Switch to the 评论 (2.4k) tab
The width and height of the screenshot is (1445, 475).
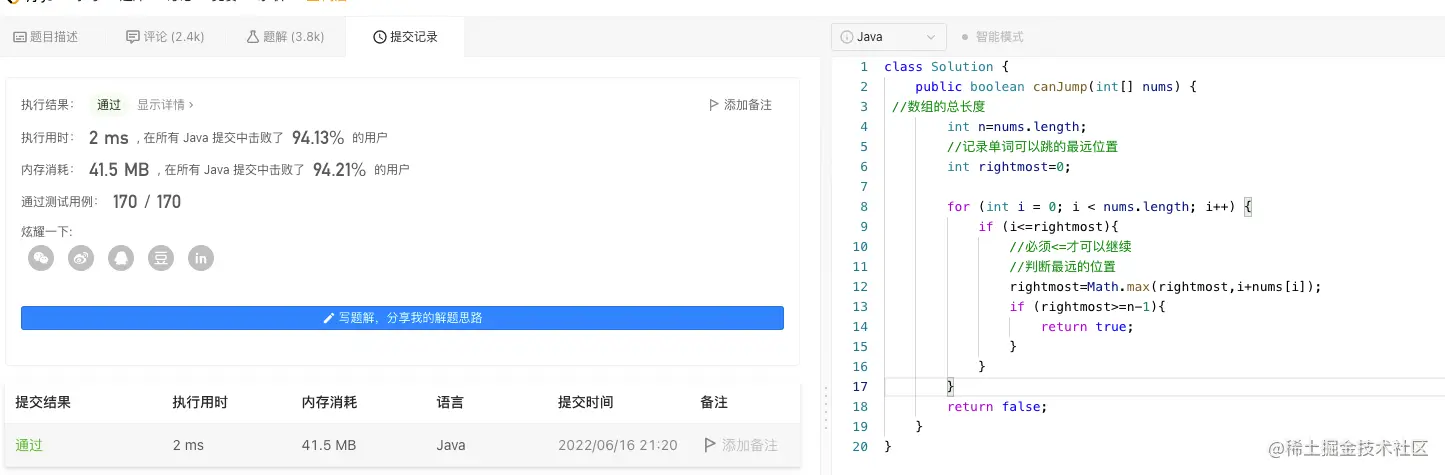[165, 37]
